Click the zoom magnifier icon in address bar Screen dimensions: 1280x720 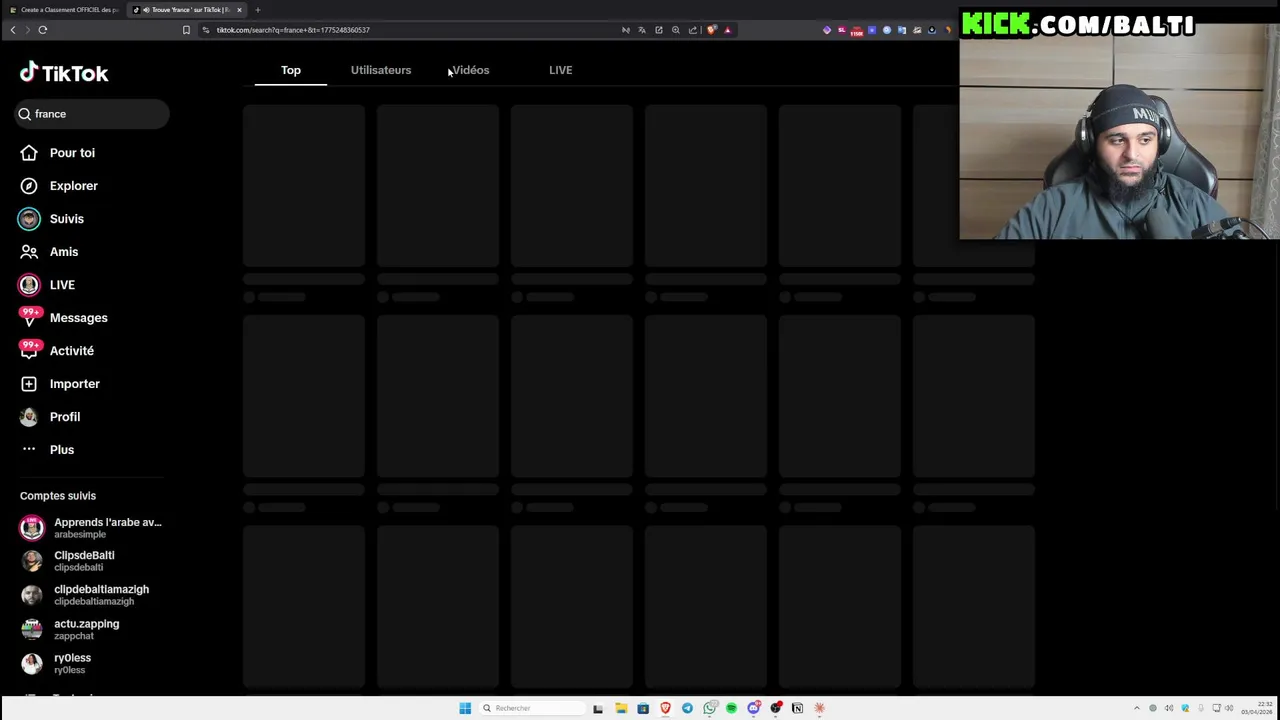676,30
